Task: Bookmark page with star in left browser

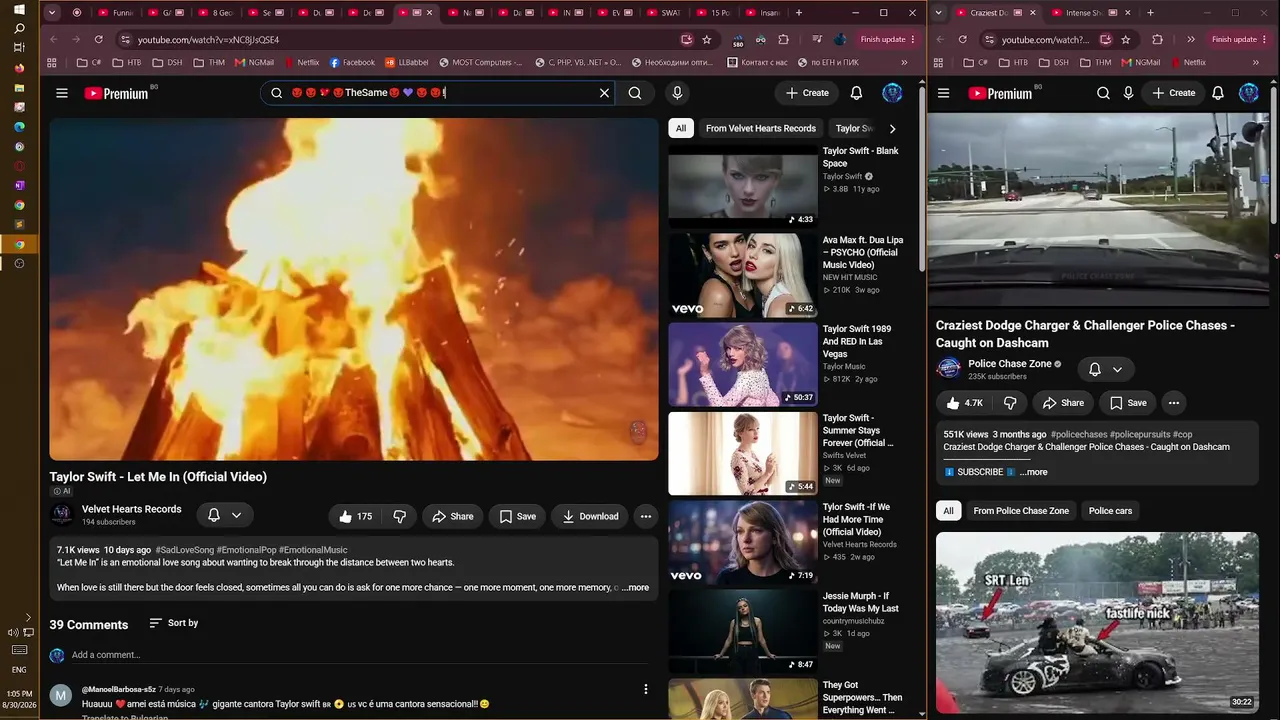Action: [x=707, y=40]
